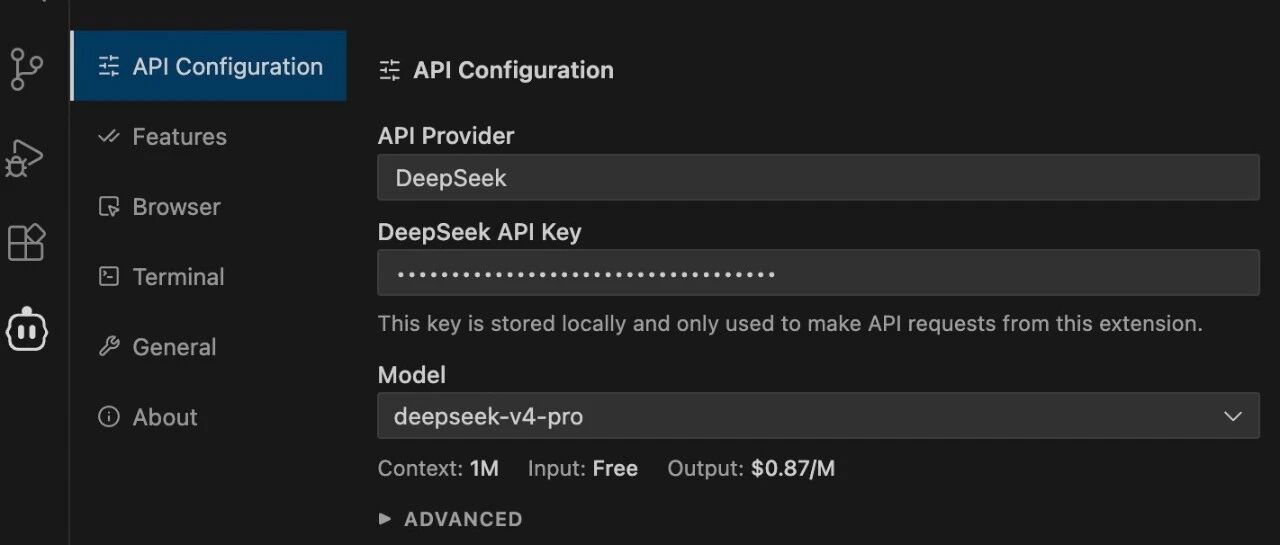The image size is (1280, 545).
Task: Open the Run and Debug view
Action: point(25,157)
